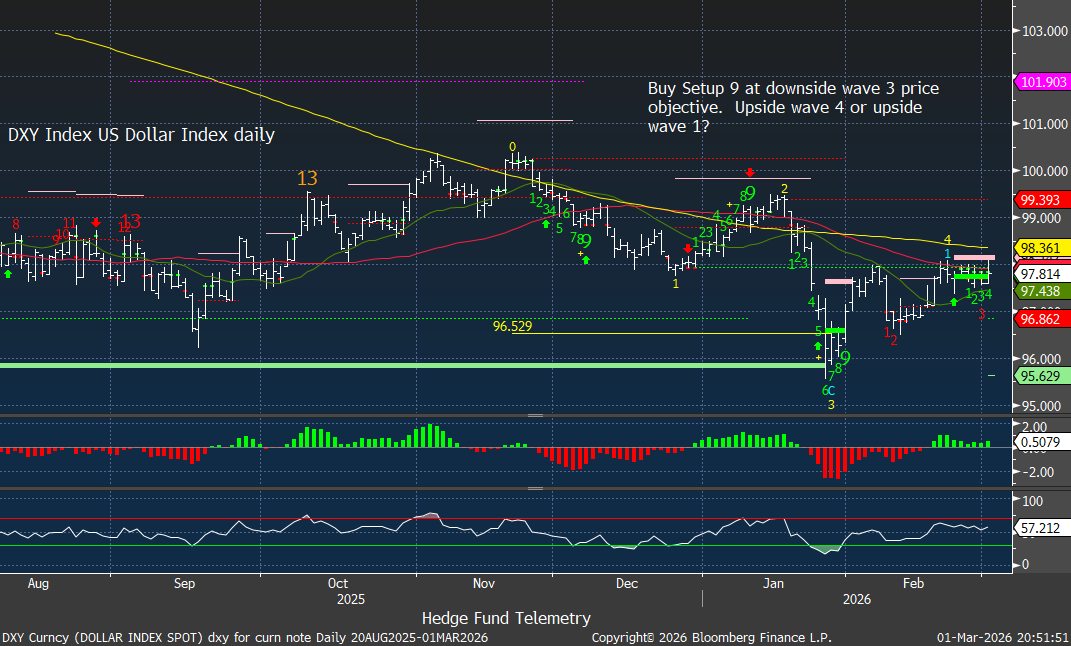
Task: Click the 57.212 oscillator value label
Action: 1039,524
